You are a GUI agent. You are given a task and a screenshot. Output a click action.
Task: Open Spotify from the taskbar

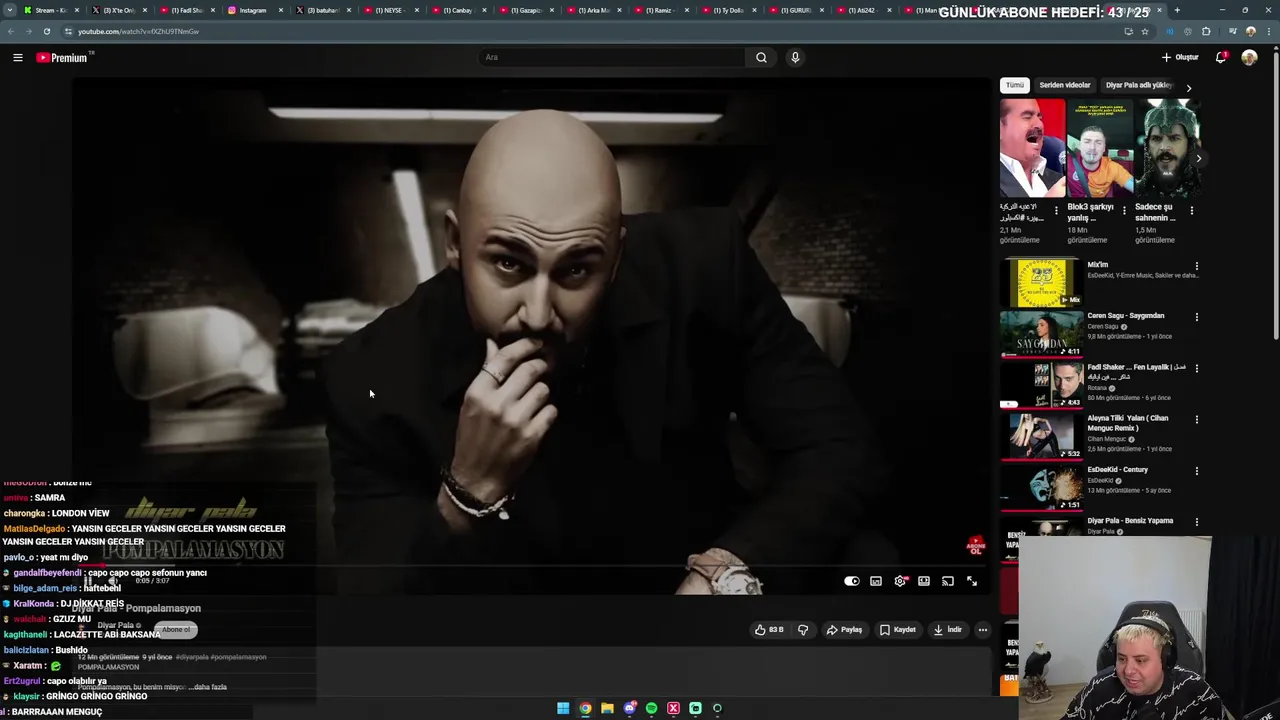click(651, 708)
